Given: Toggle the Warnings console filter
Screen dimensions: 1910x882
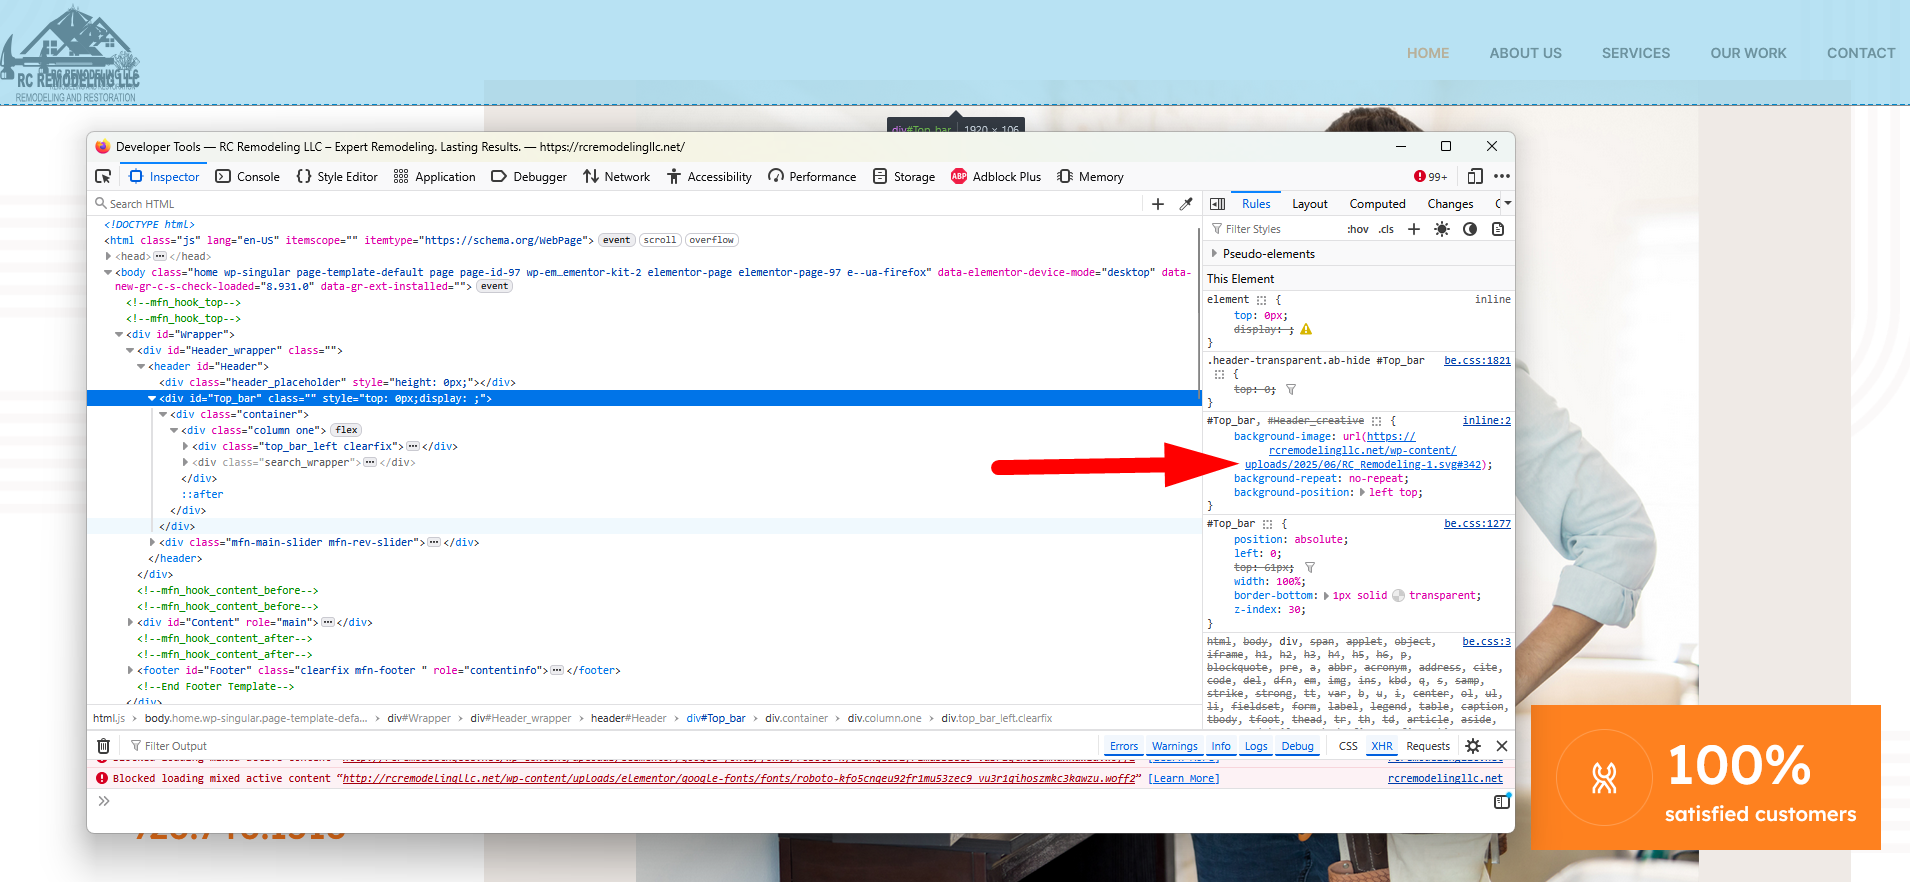Looking at the screenshot, I should pos(1174,746).
